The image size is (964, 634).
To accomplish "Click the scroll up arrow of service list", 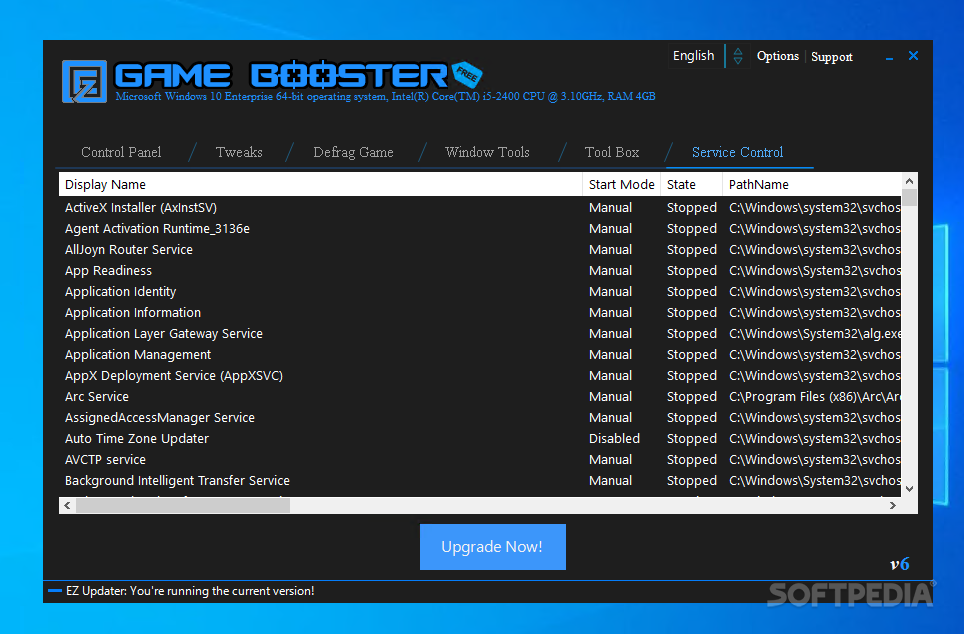I will point(909,181).
